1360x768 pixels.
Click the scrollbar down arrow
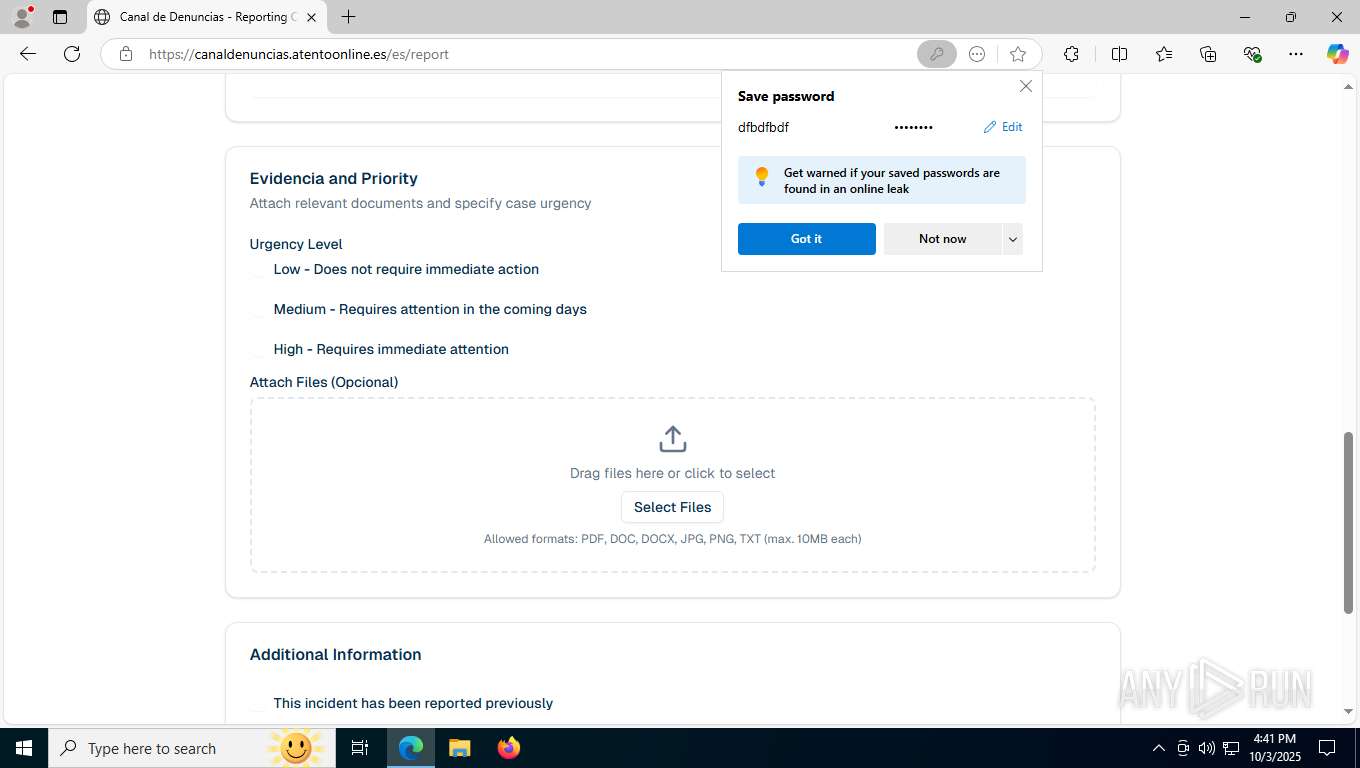(1348, 712)
